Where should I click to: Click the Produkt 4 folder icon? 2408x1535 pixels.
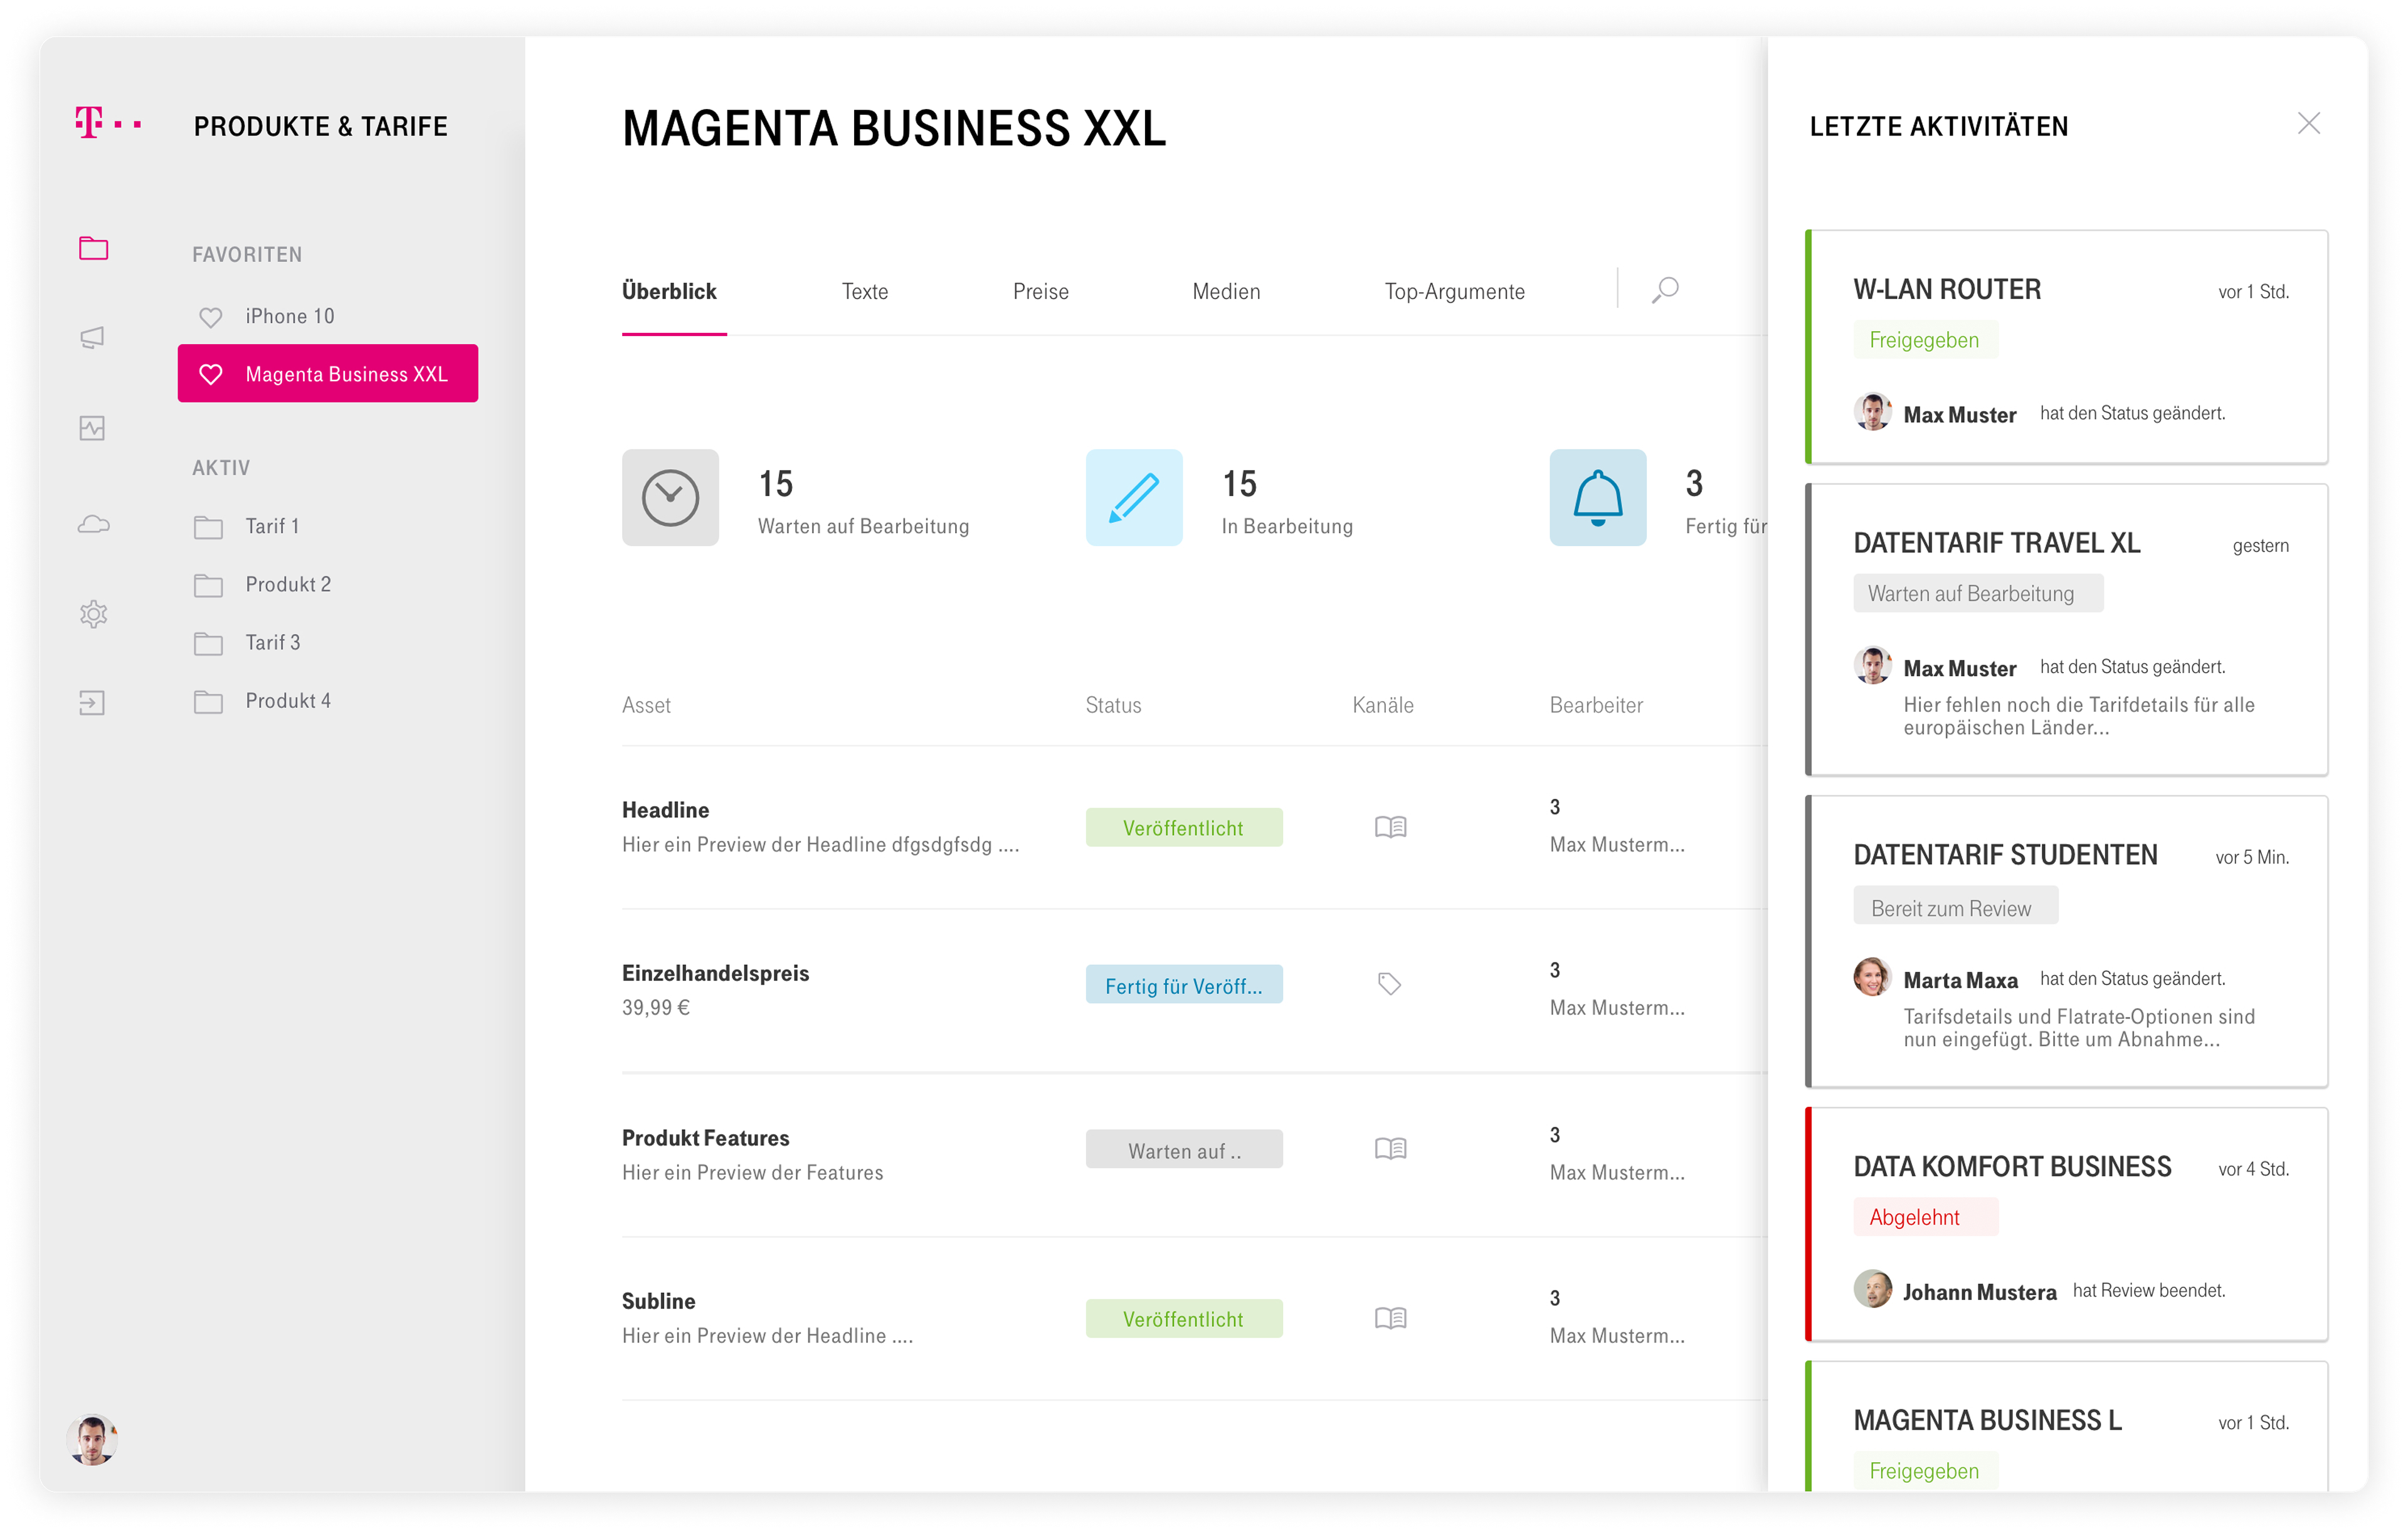(208, 701)
